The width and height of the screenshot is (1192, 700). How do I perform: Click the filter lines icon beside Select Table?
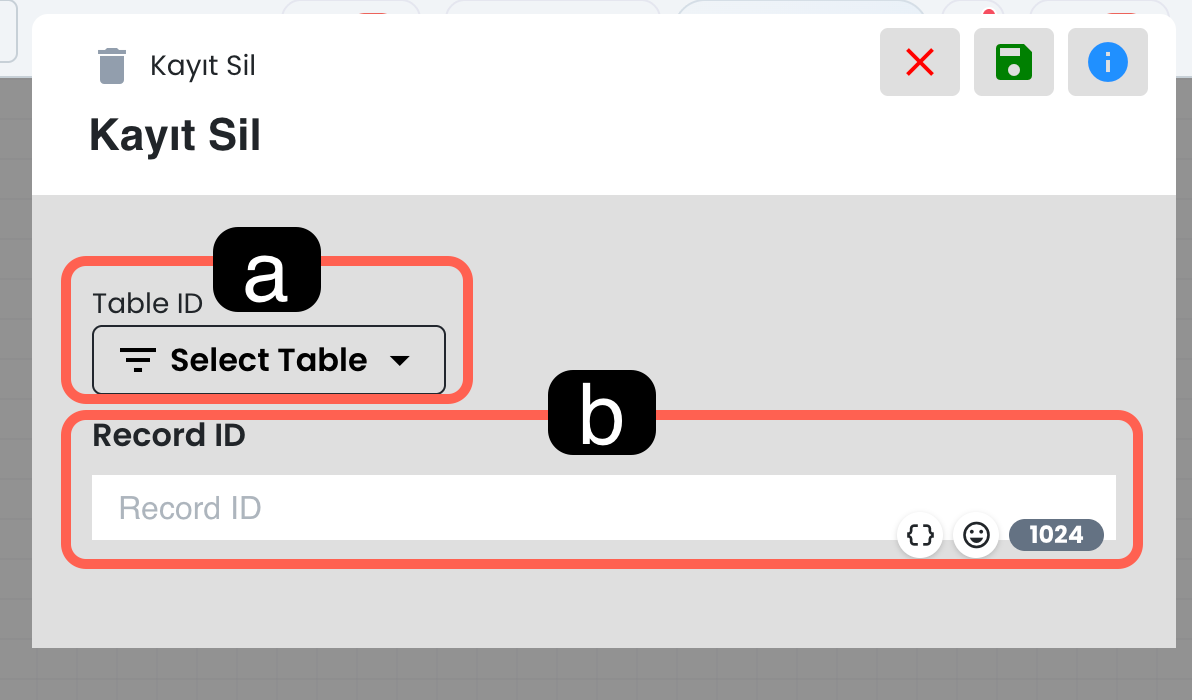pyautogui.click(x=137, y=360)
